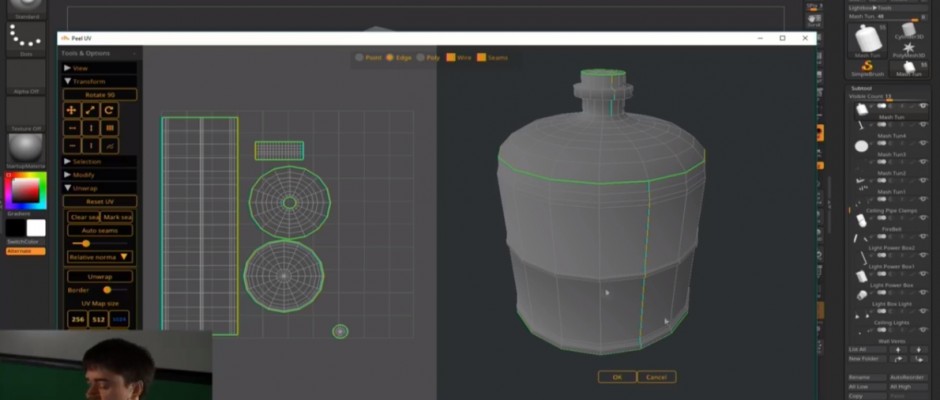Select the Scale transform icon
The height and width of the screenshot is (400, 940).
[x=91, y=110]
